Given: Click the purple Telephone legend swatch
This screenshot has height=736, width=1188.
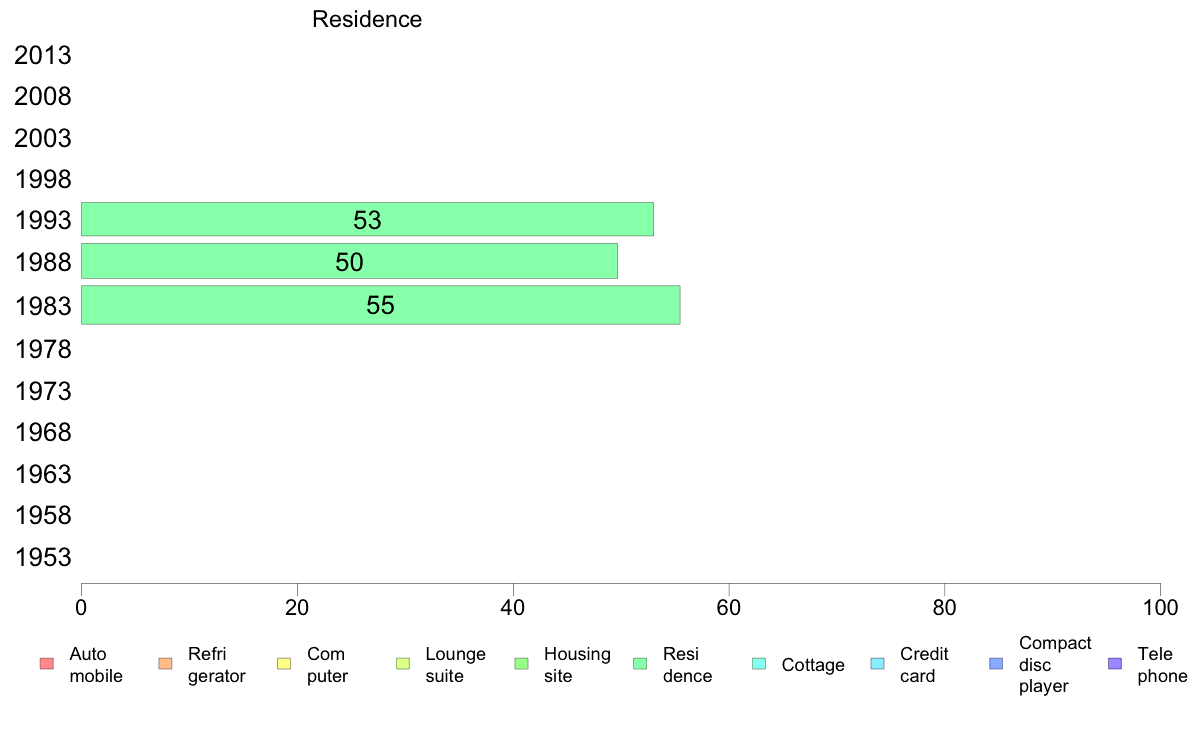Looking at the screenshot, I should tap(1115, 664).
